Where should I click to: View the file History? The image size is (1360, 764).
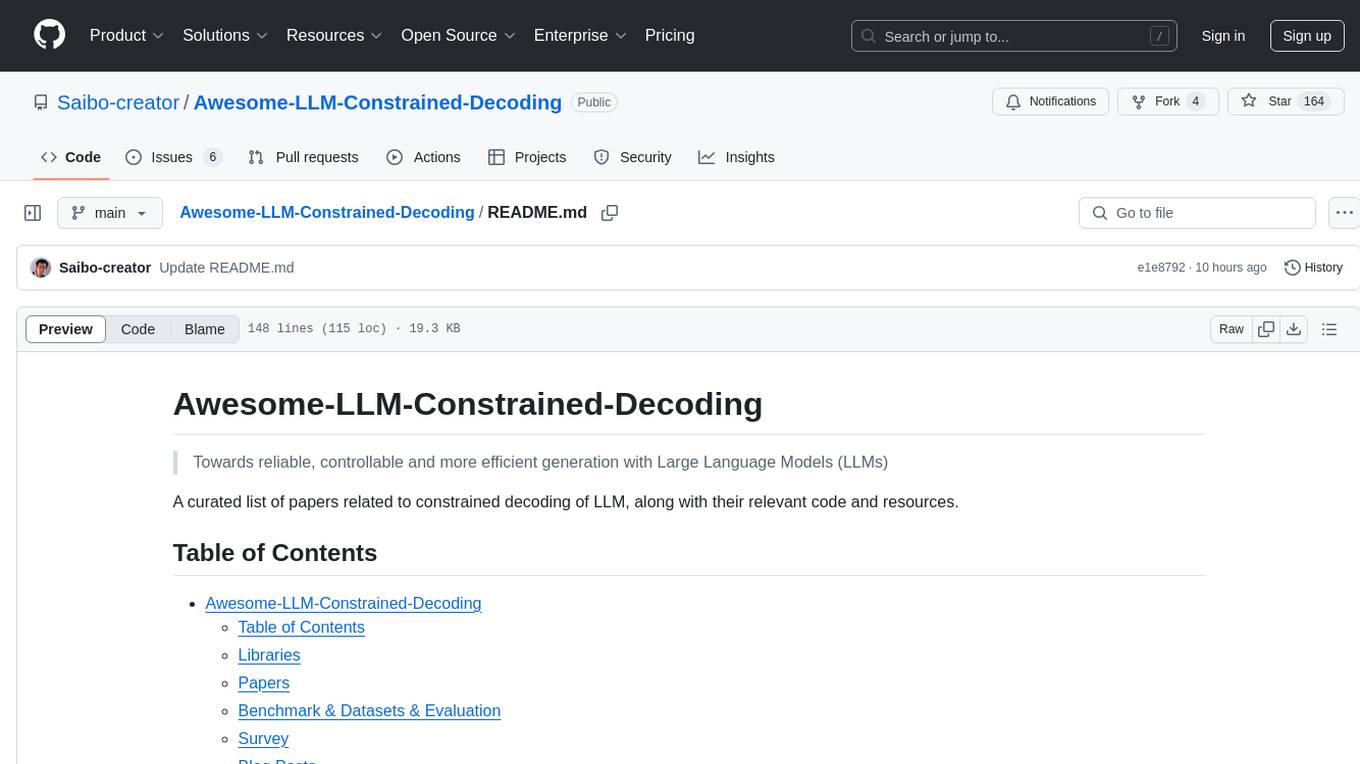[x=1313, y=267]
